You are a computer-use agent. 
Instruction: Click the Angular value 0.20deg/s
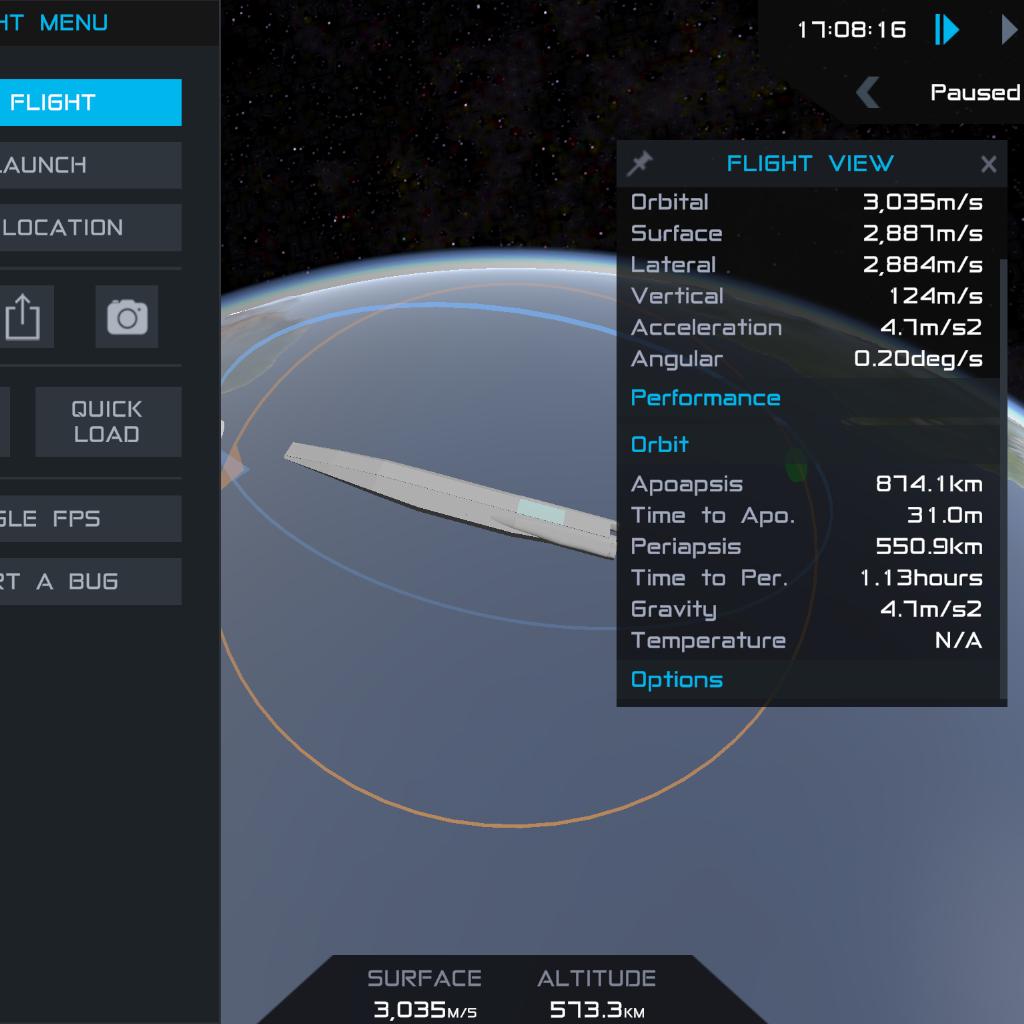point(918,359)
